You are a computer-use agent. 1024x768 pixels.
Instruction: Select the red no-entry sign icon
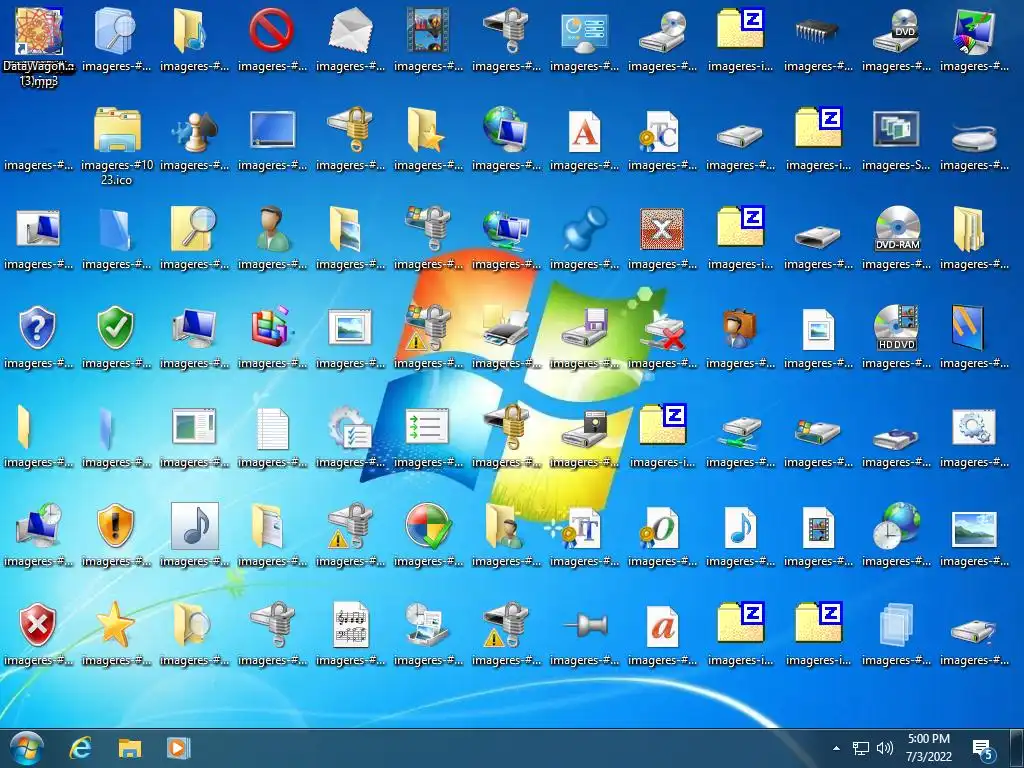point(272,31)
